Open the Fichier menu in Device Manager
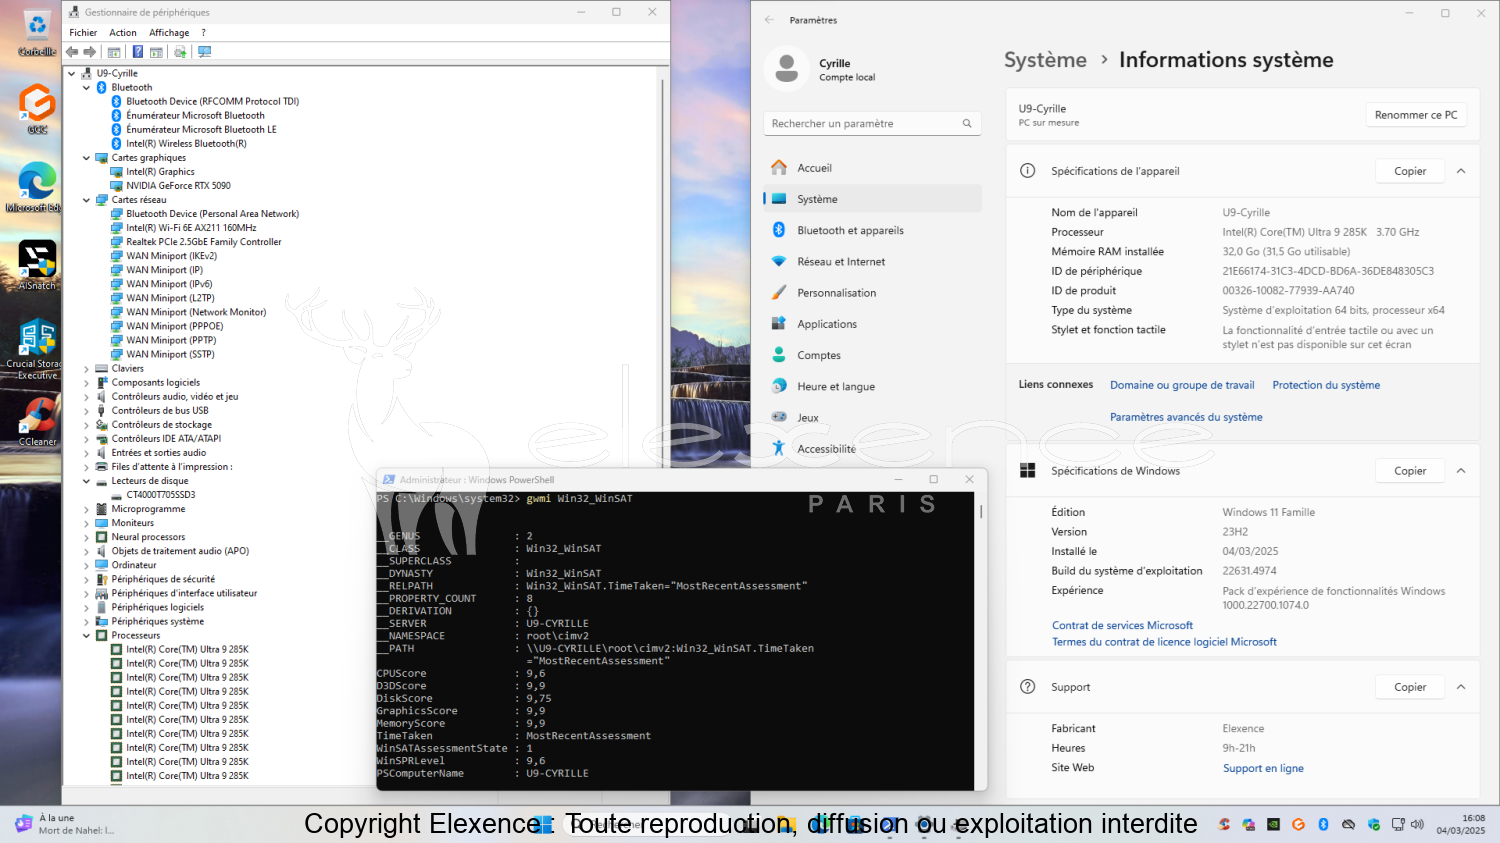Screen dimensions: 1500x843 tap(83, 33)
